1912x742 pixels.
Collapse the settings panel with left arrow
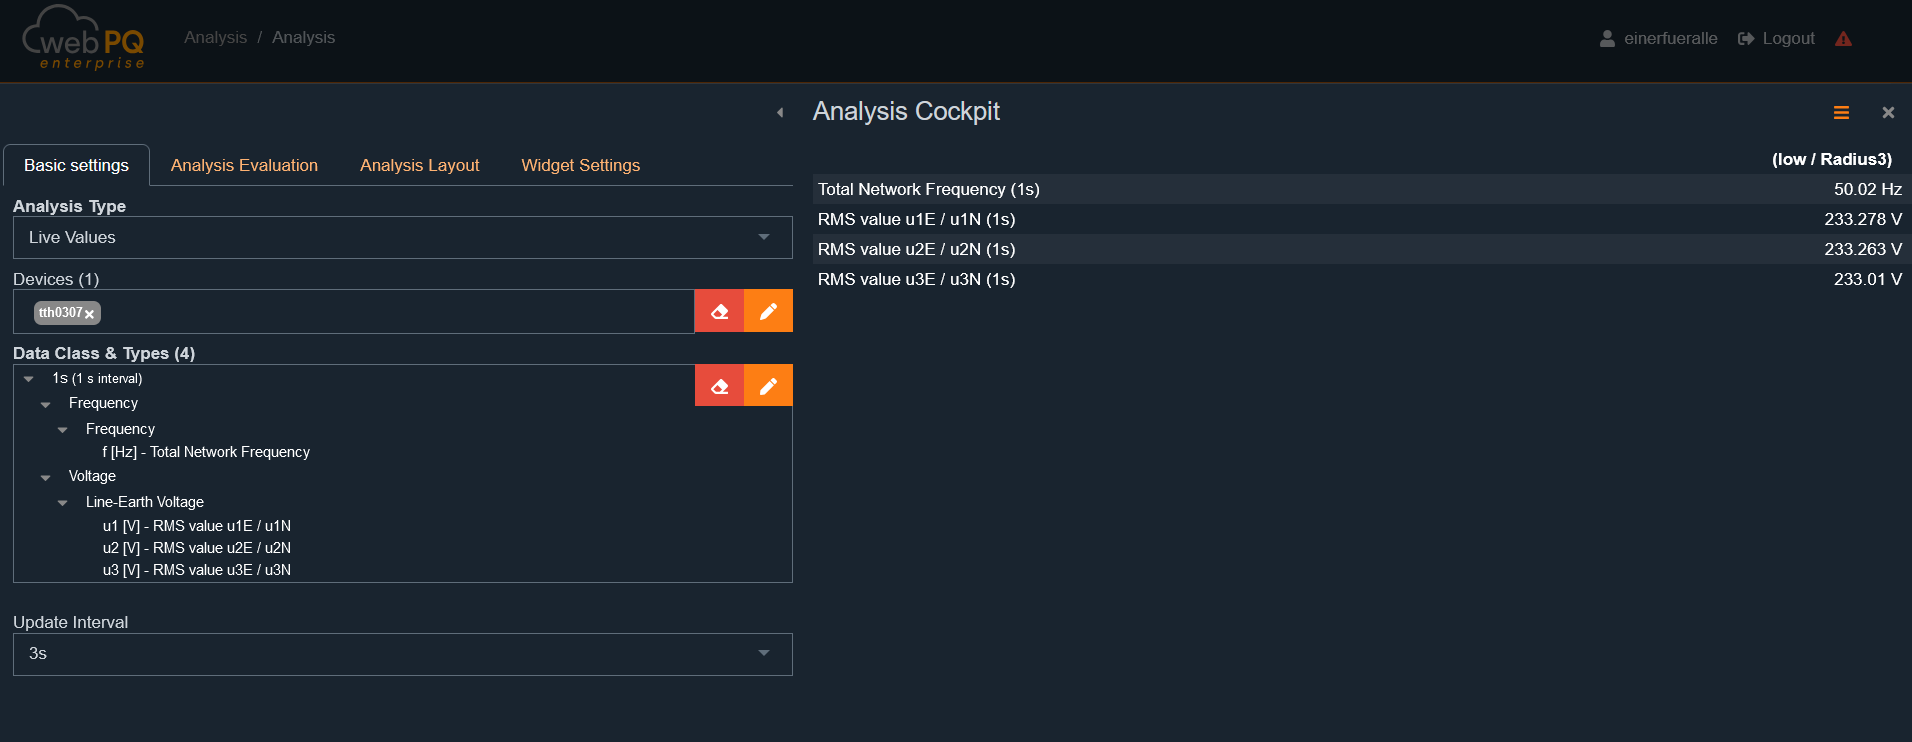[x=780, y=112]
